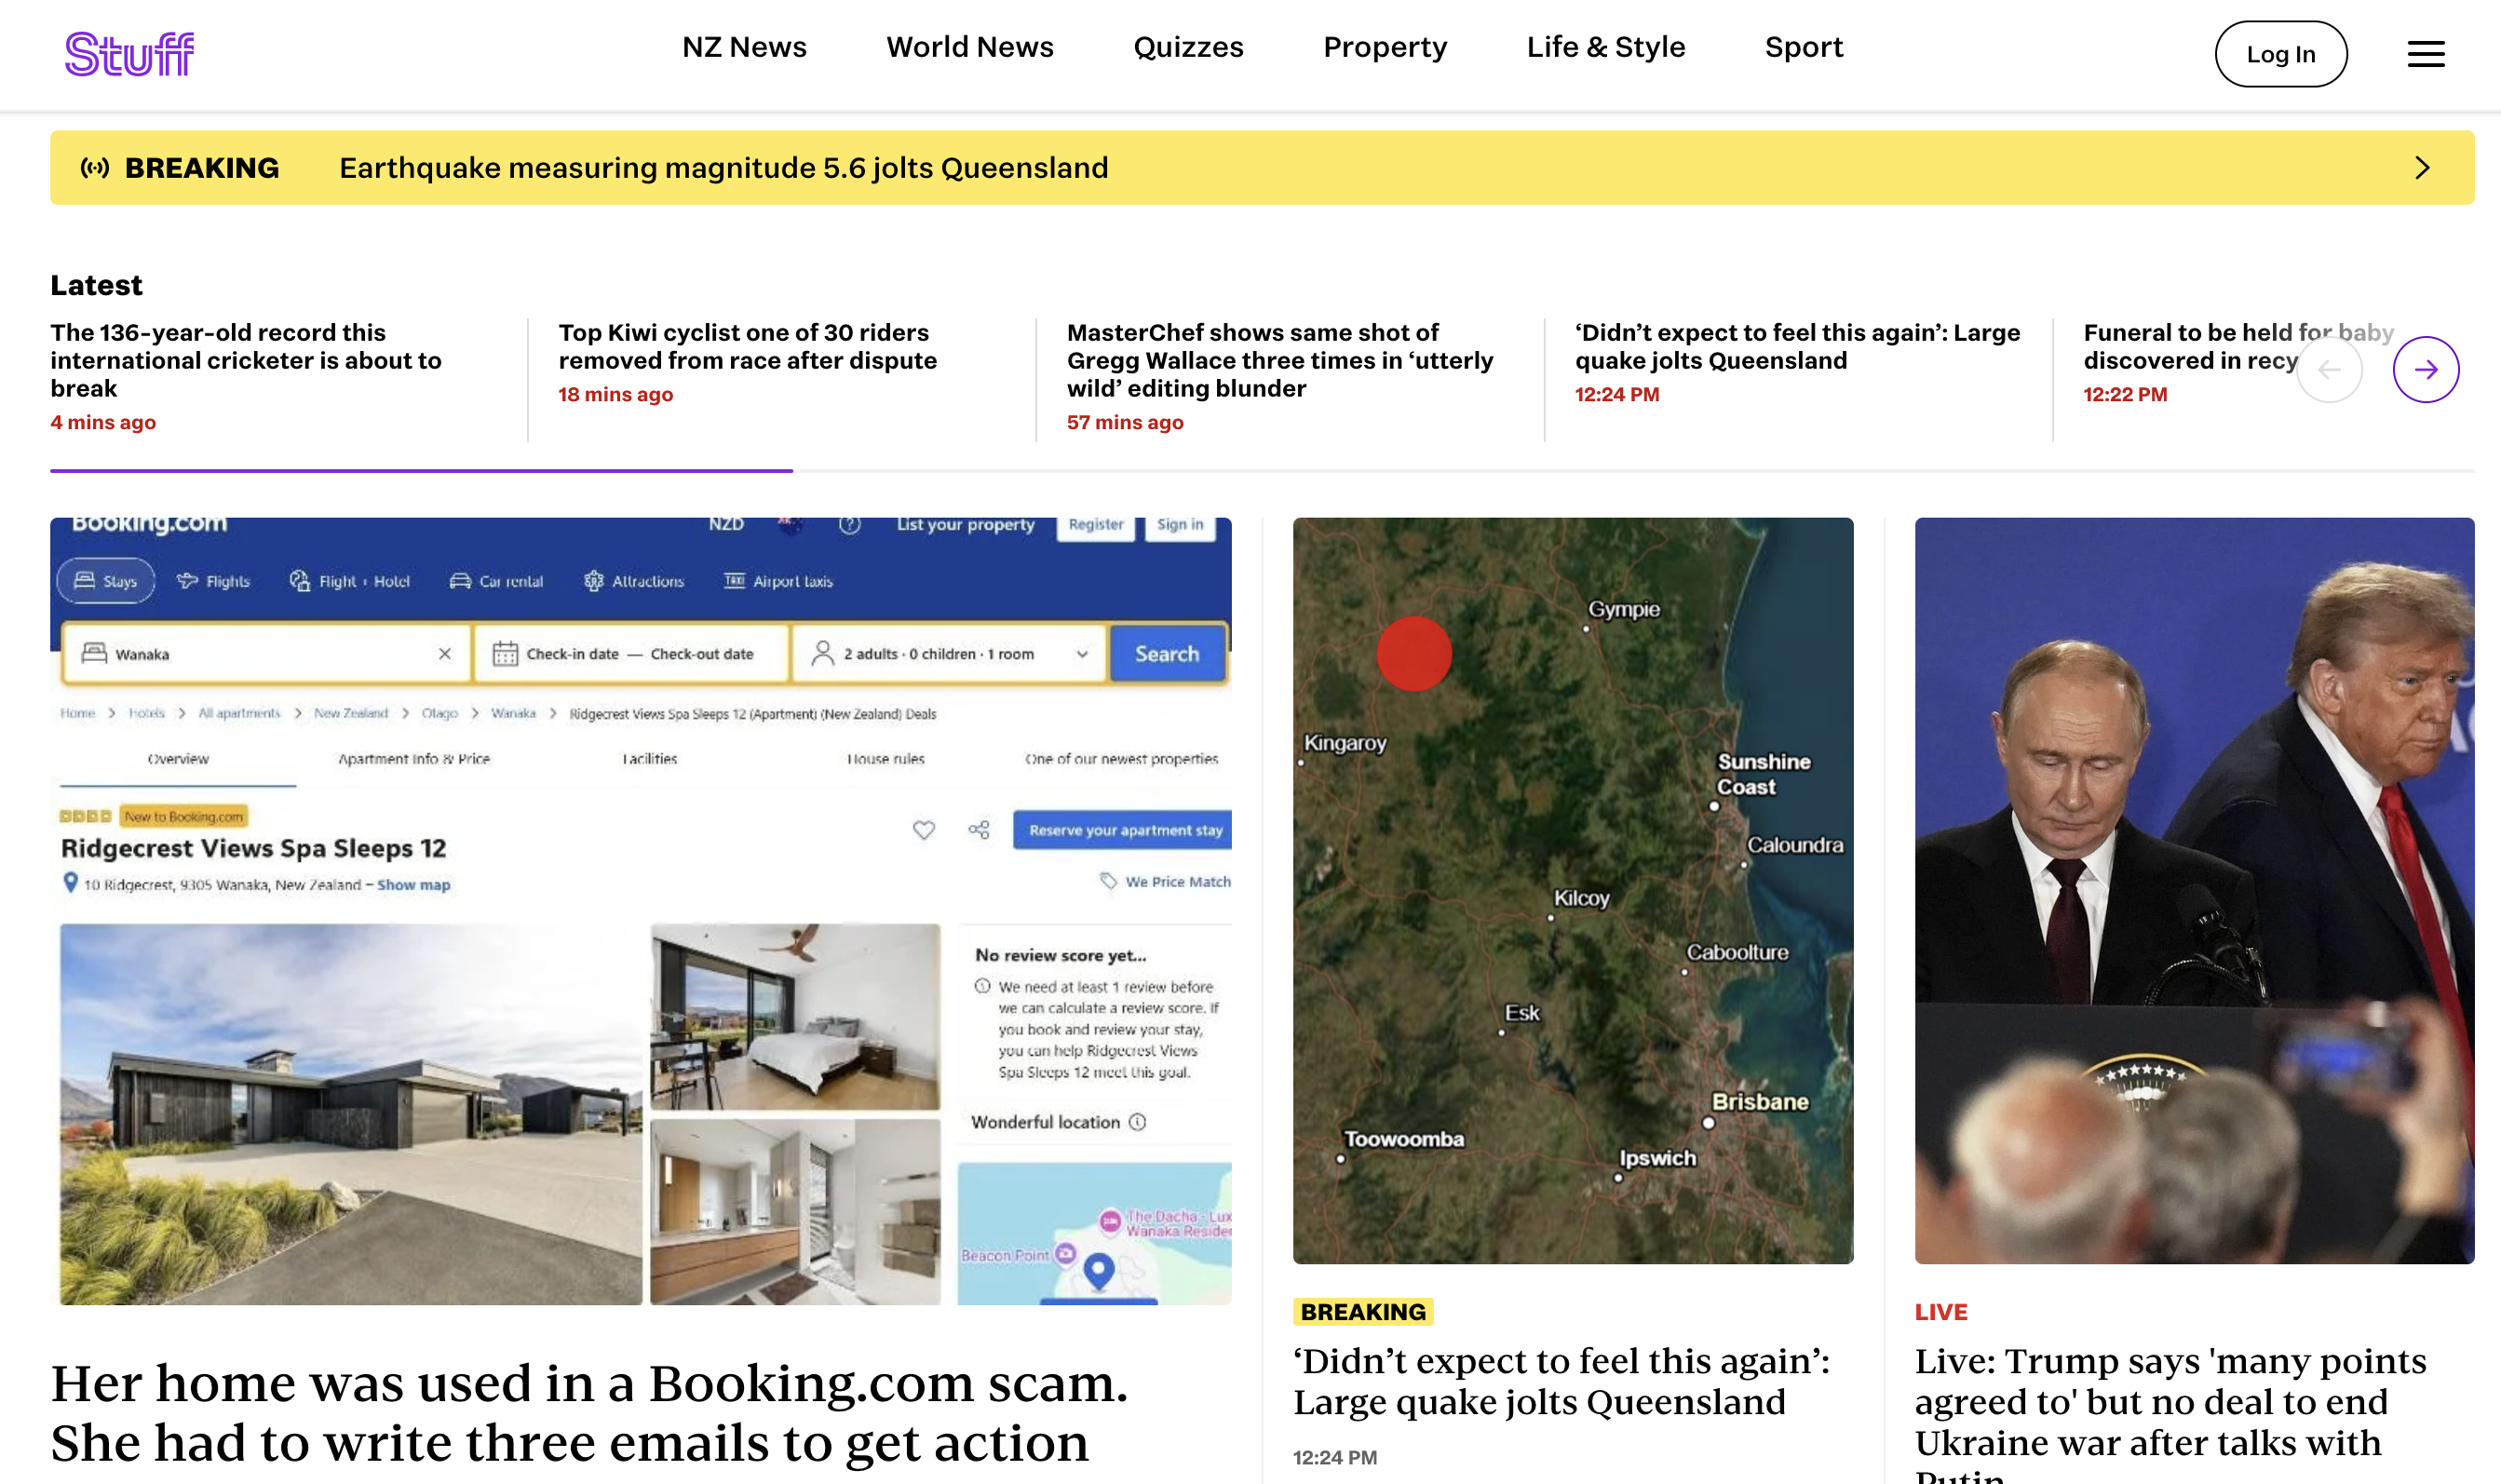
Task: Expand breaking banner with right chevron
Action: click(2421, 168)
